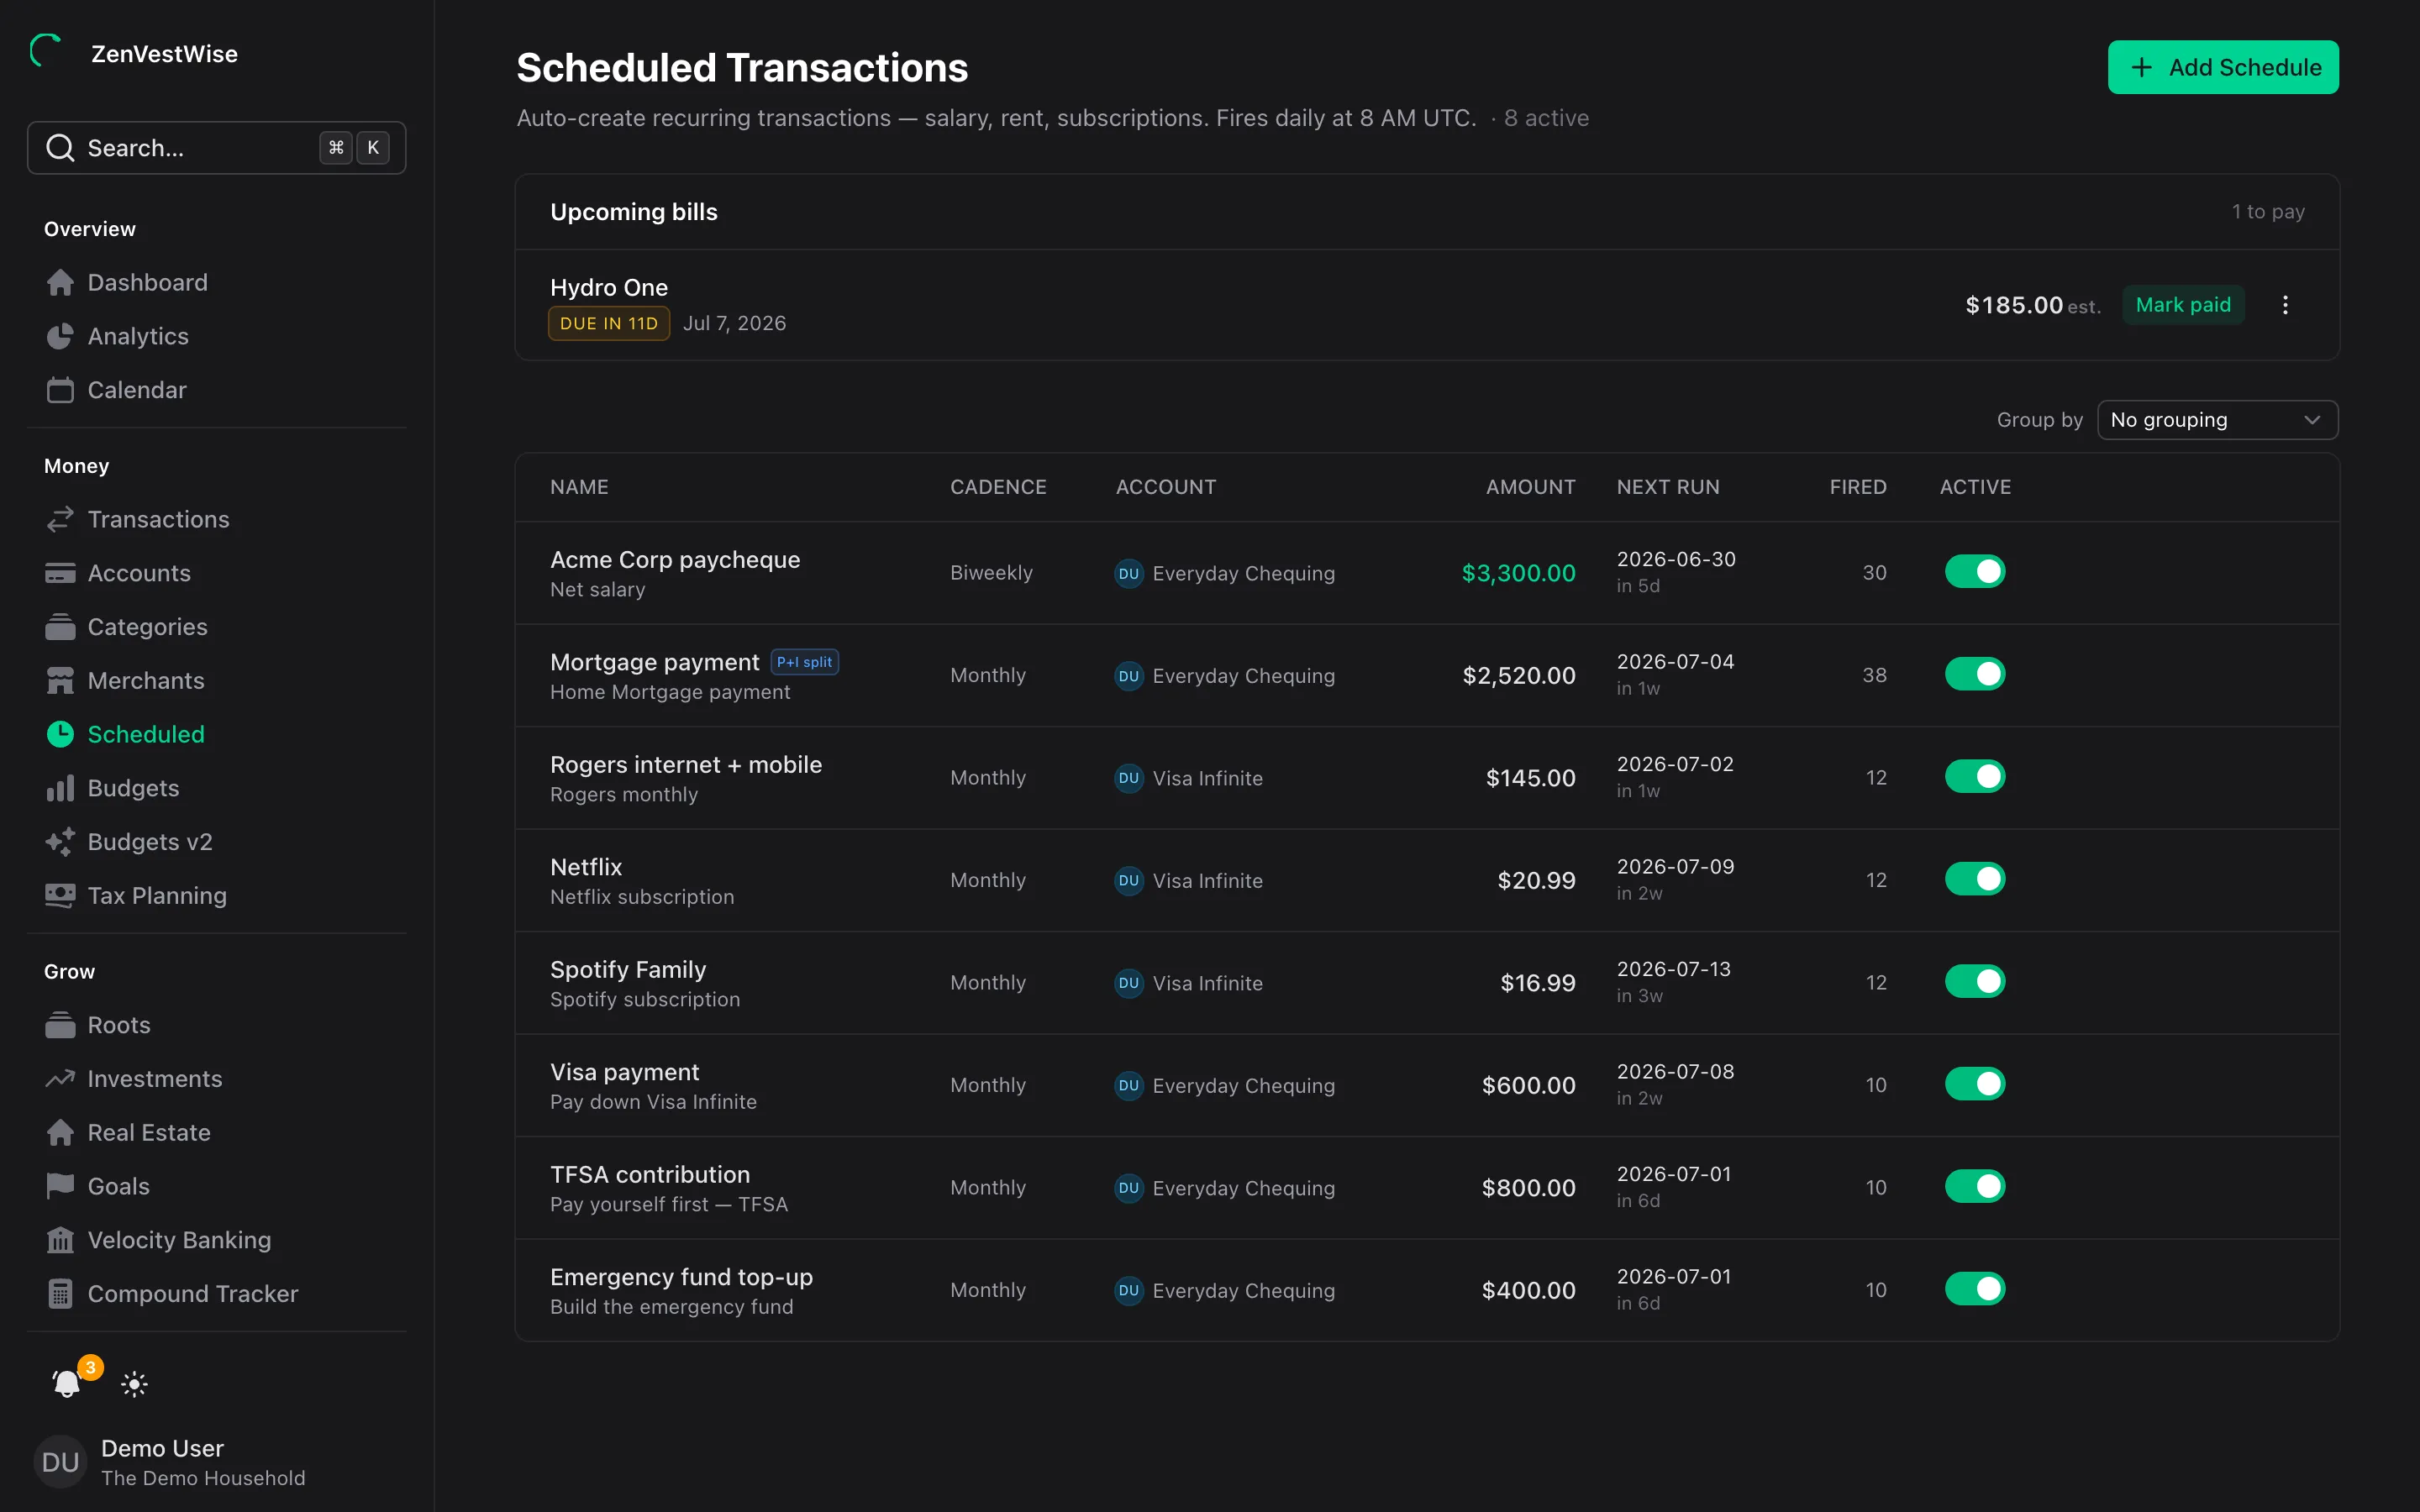This screenshot has width=2420, height=1512.
Task: Click the Budgets v2 sparkle icon
Action: pyautogui.click(x=60, y=842)
